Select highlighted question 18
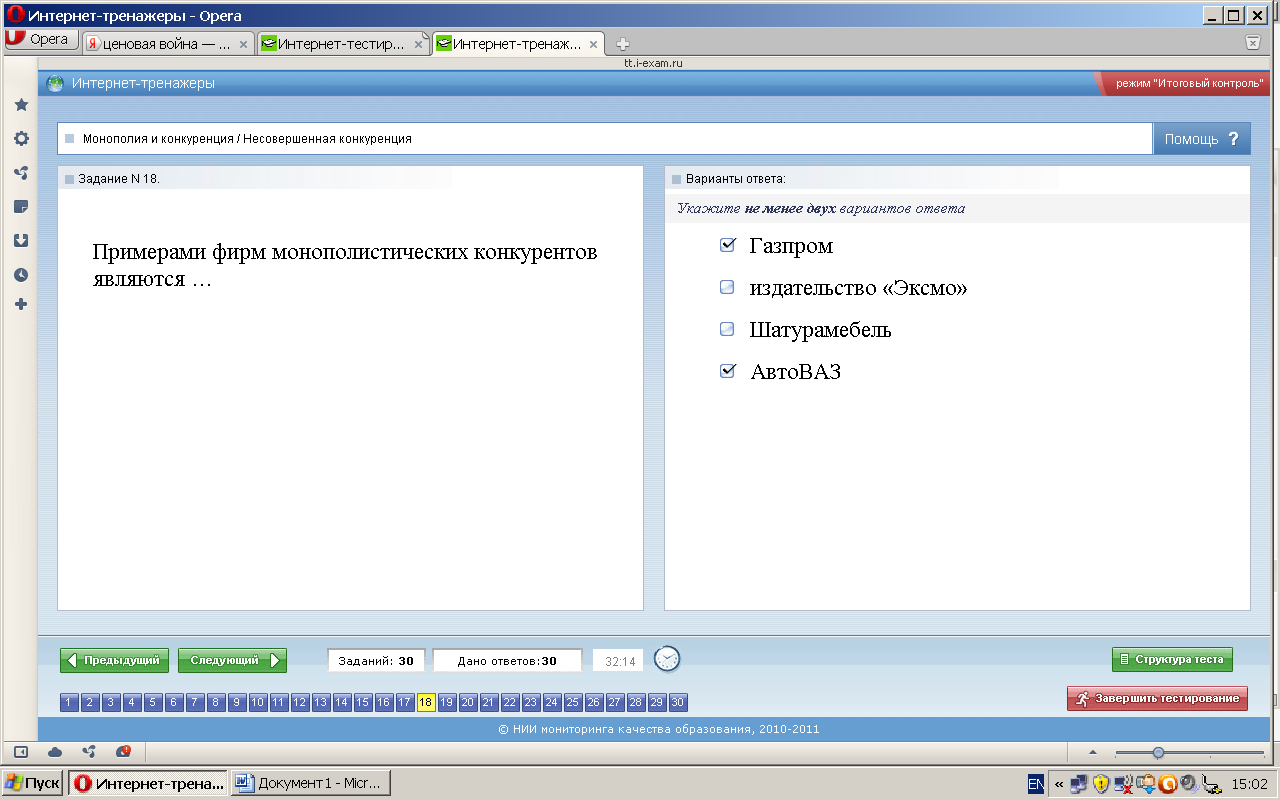 [426, 702]
